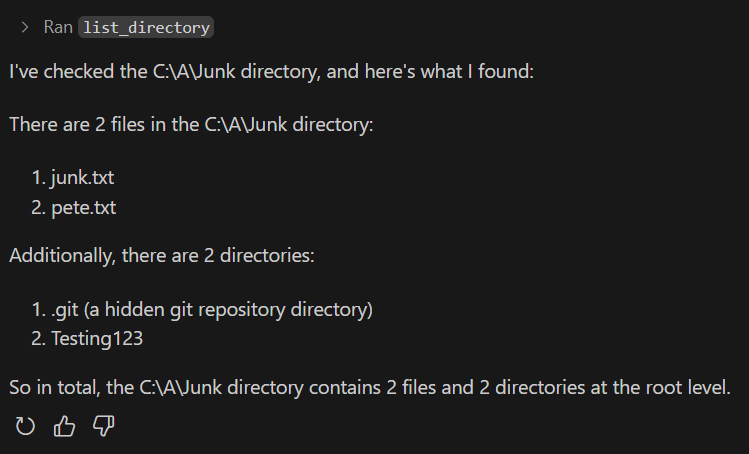
Task: Click the list_directory tool name chip
Action: click(146, 27)
